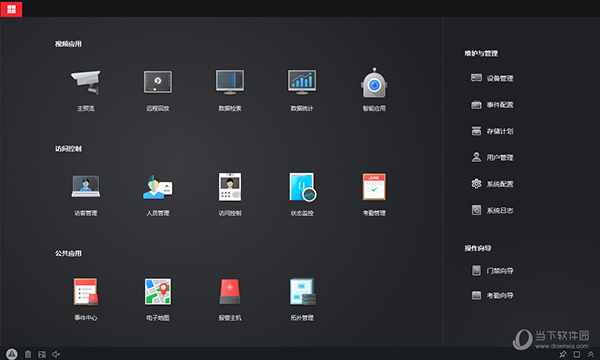600x360 pixels.
Task: Open the 拓扑管理 topology icon
Action: [302, 292]
